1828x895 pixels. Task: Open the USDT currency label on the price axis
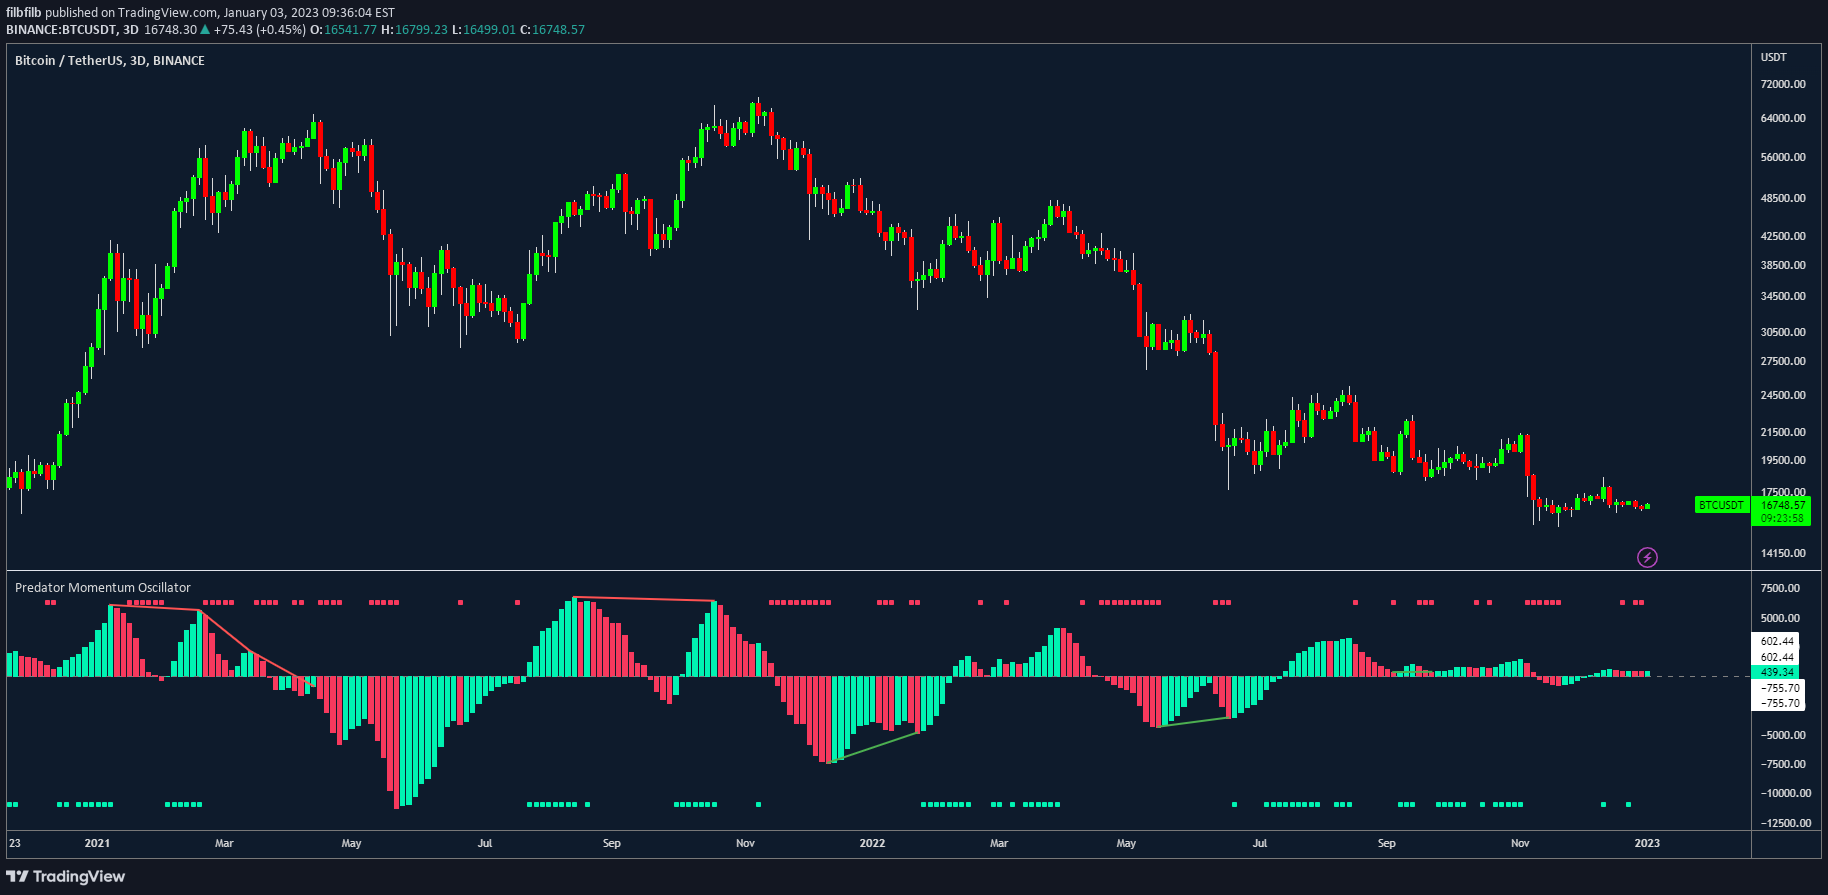coord(1773,57)
